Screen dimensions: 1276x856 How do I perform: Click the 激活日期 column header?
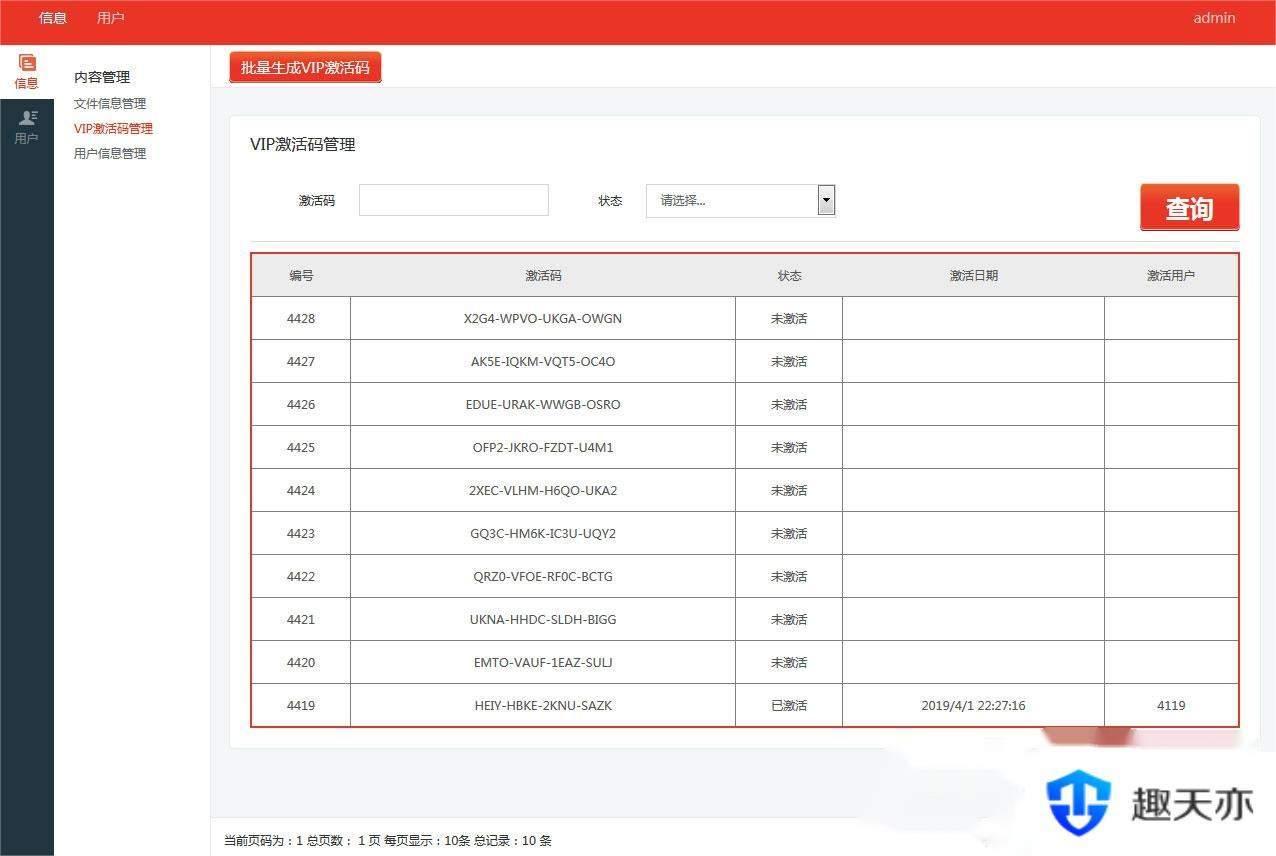(x=973, y=275)
